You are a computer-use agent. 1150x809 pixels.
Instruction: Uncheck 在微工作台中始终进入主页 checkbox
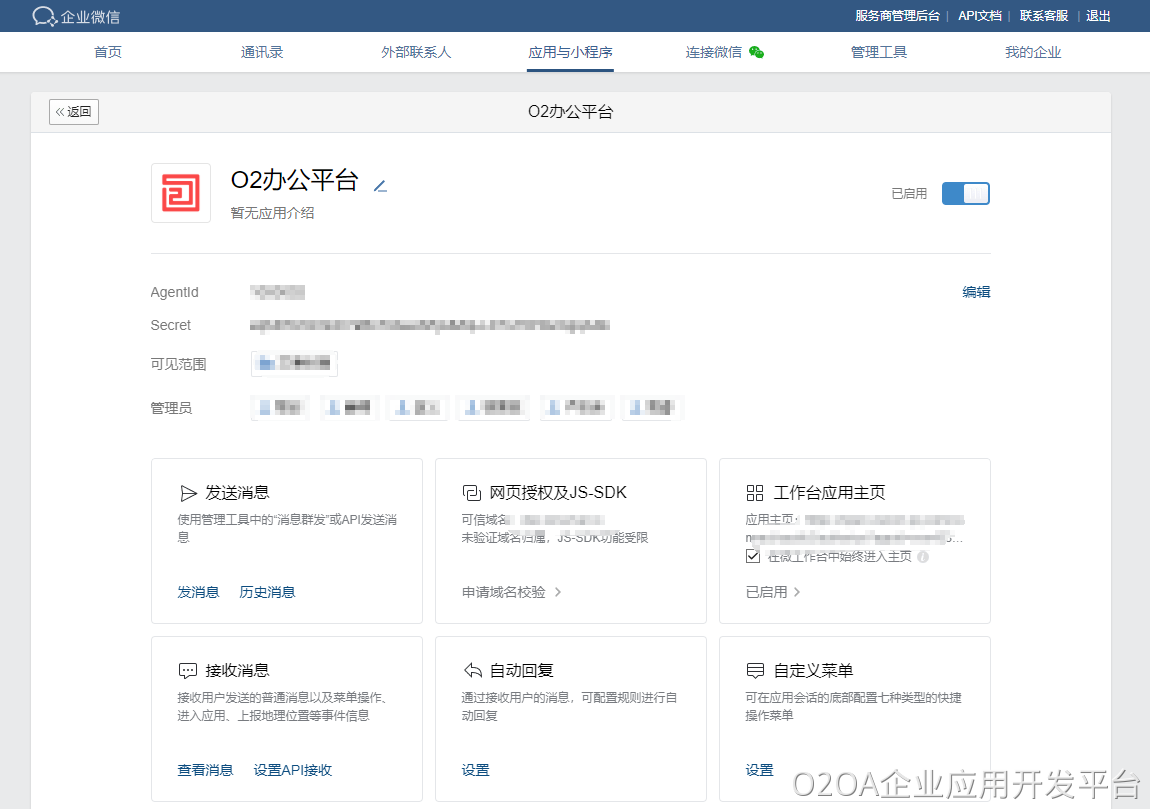click(754, 556)
